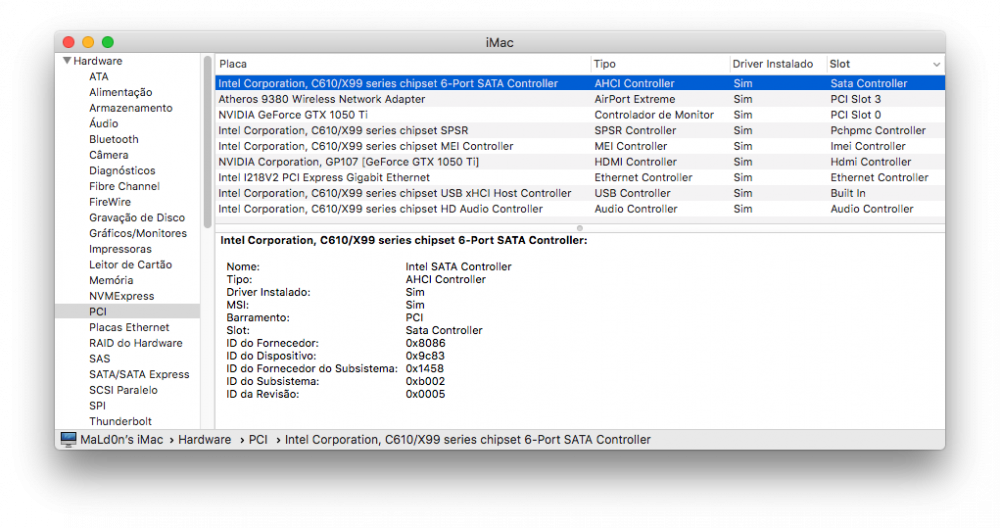Screen dimensions: 1000x528
Task: Click ID do Fornecedor value 0x8086
Action: tap(425, 343)
